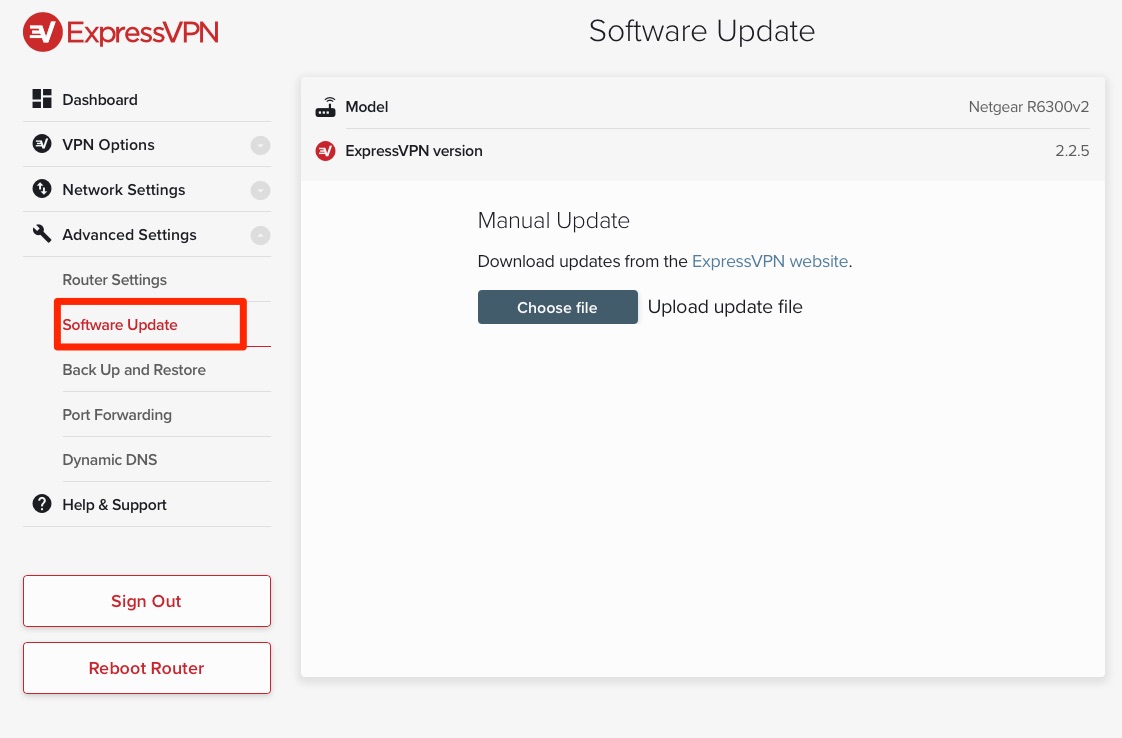Select Back Up and Restore
The height and width of the screenshot is (738, 1122).
[x=134, y=369]
